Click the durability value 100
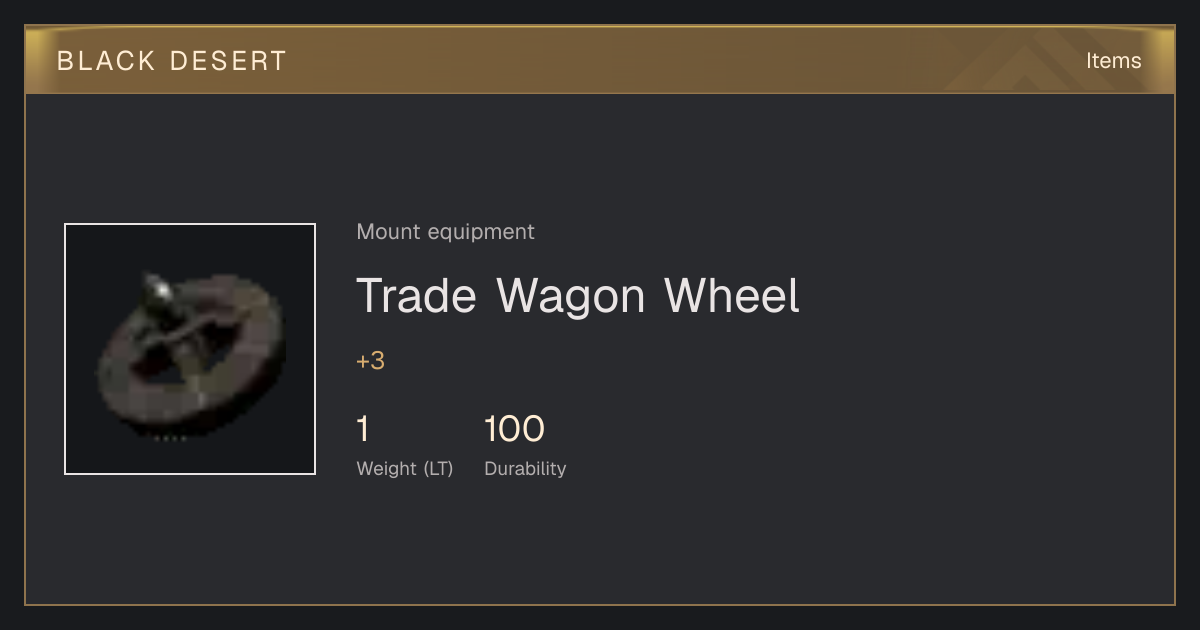 (x=514, y=429)
